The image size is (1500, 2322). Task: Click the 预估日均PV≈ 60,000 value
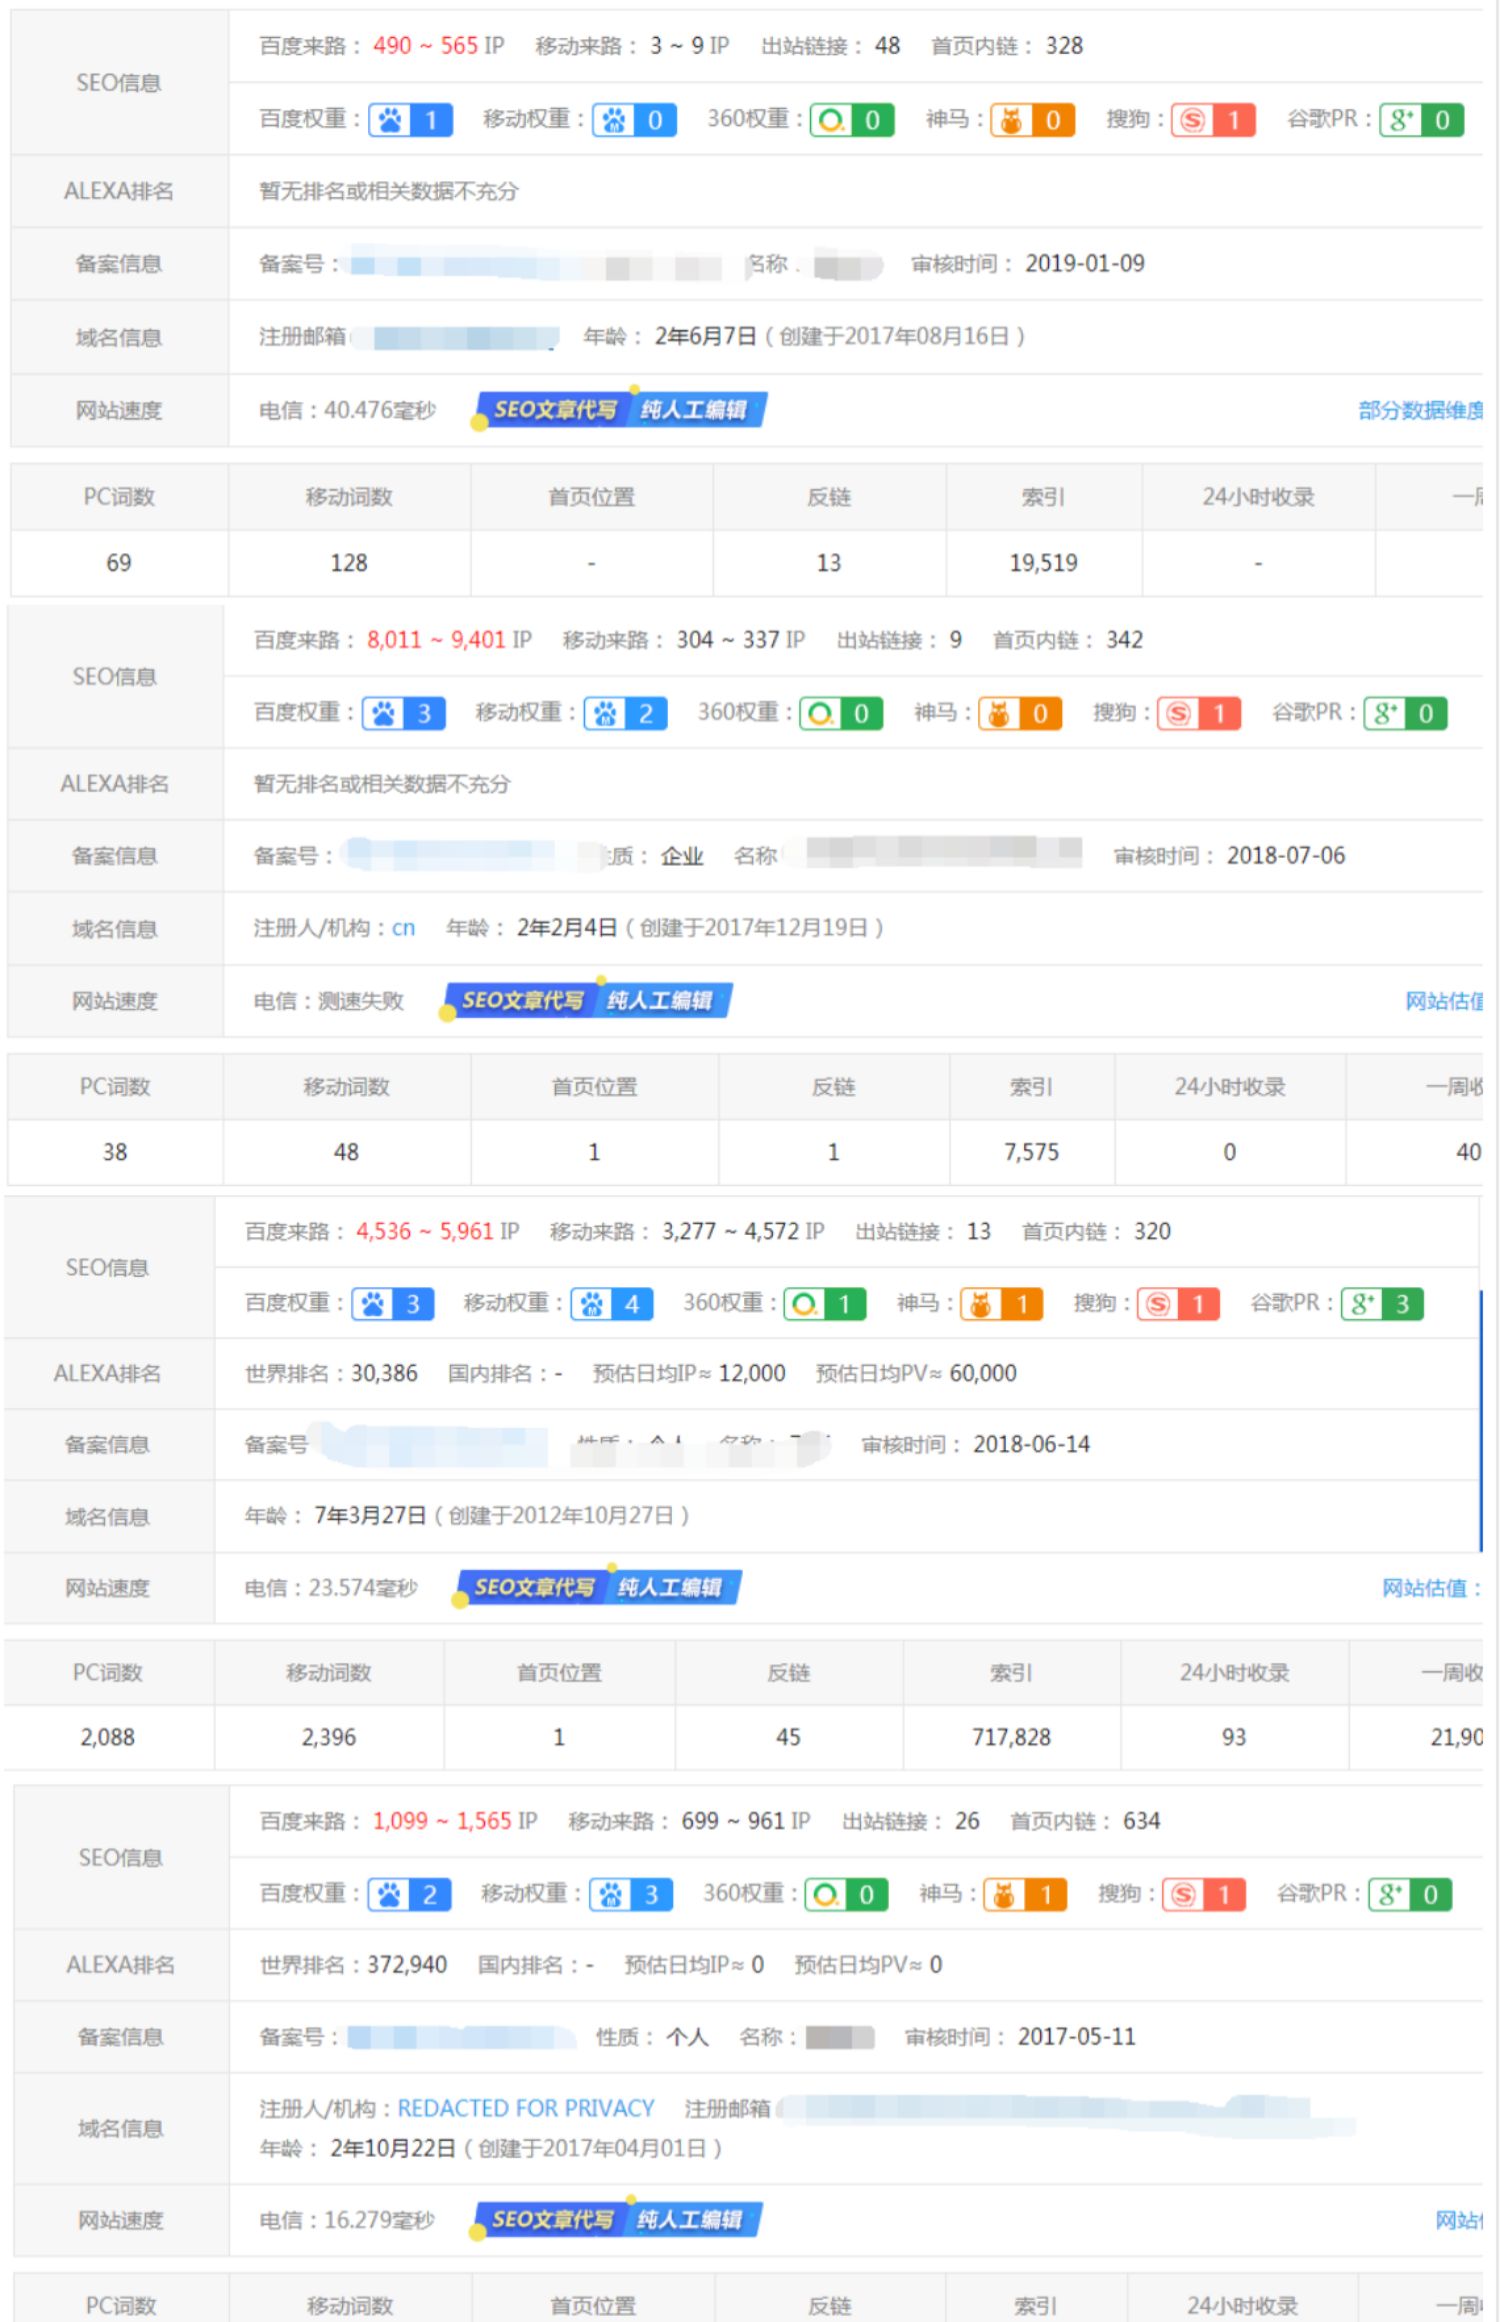[x=983, y=1373]
